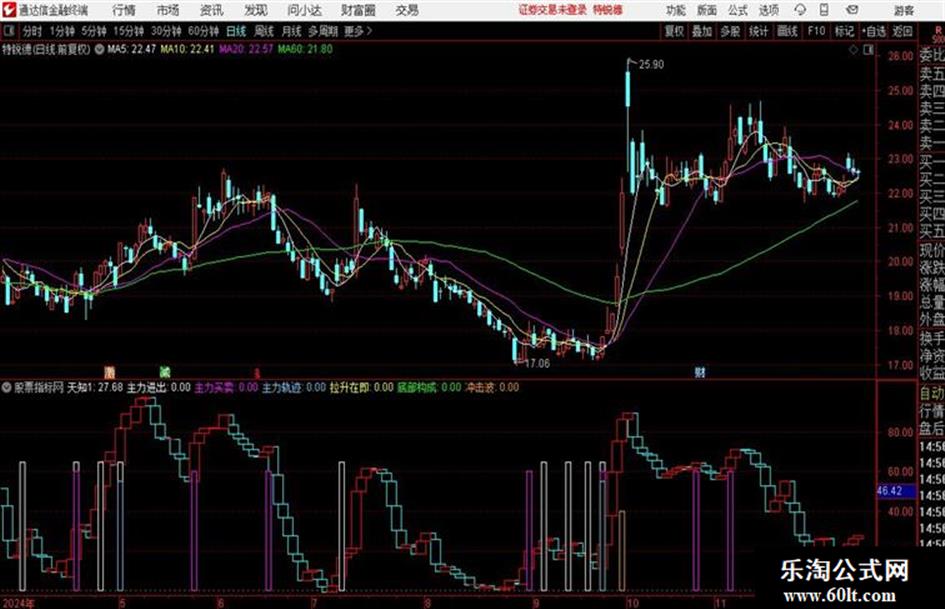Open the 交易 menu

click(407, 10)
